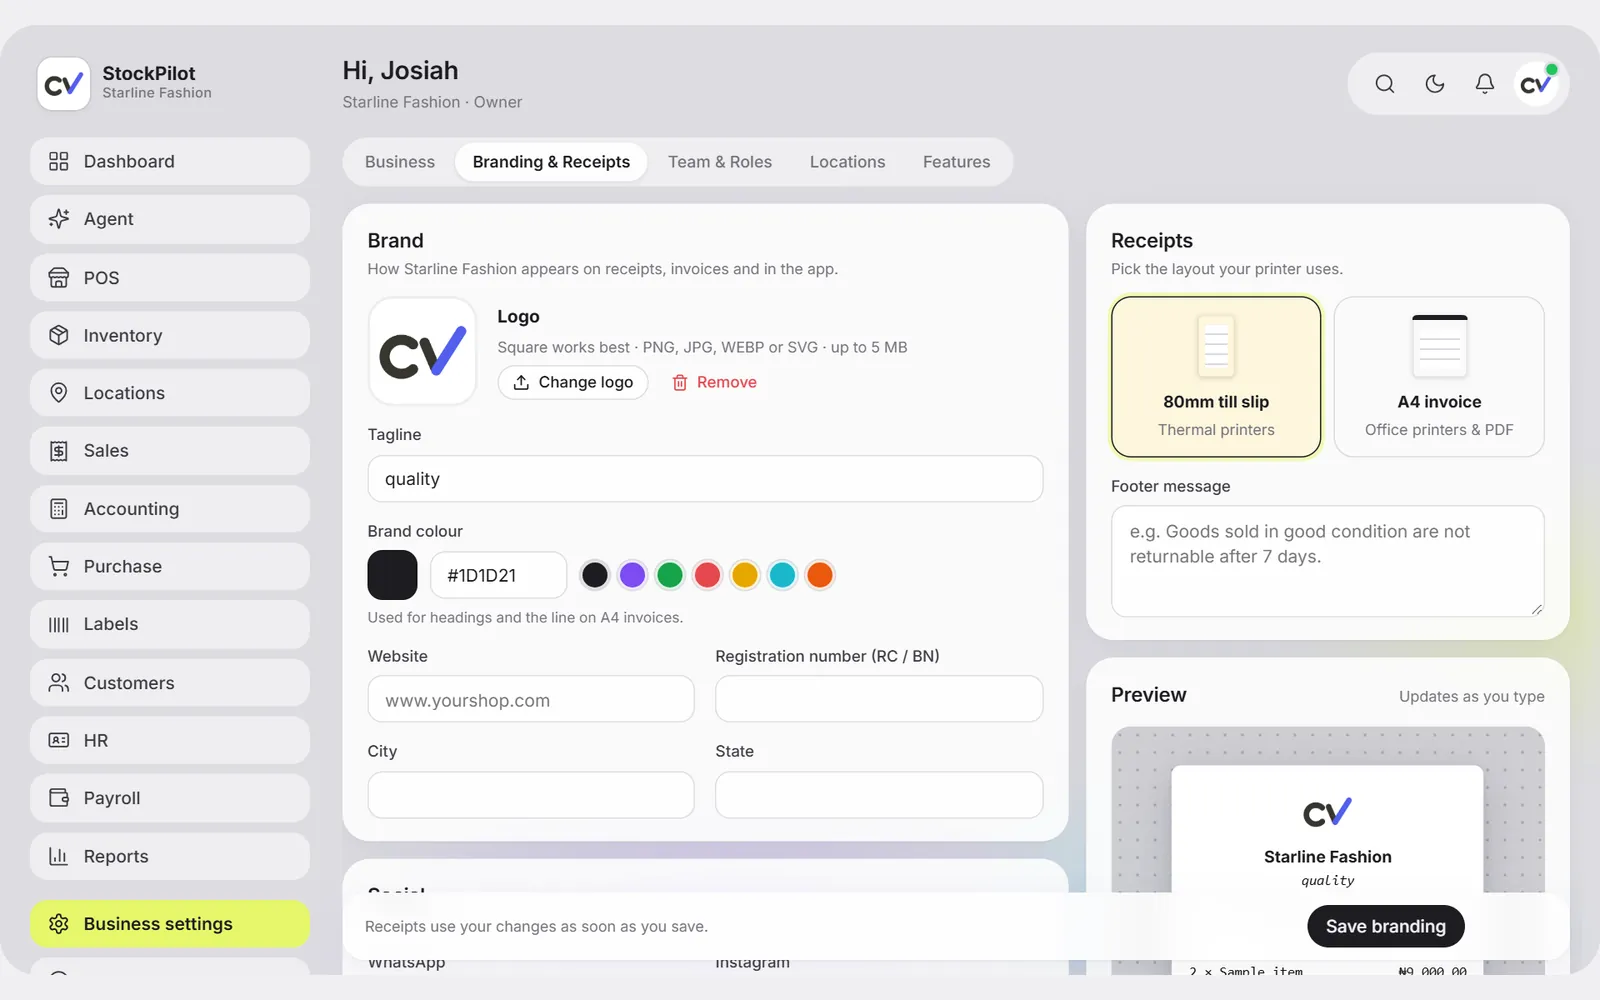Open Inventory from the sidebar

tap(170, 335)
